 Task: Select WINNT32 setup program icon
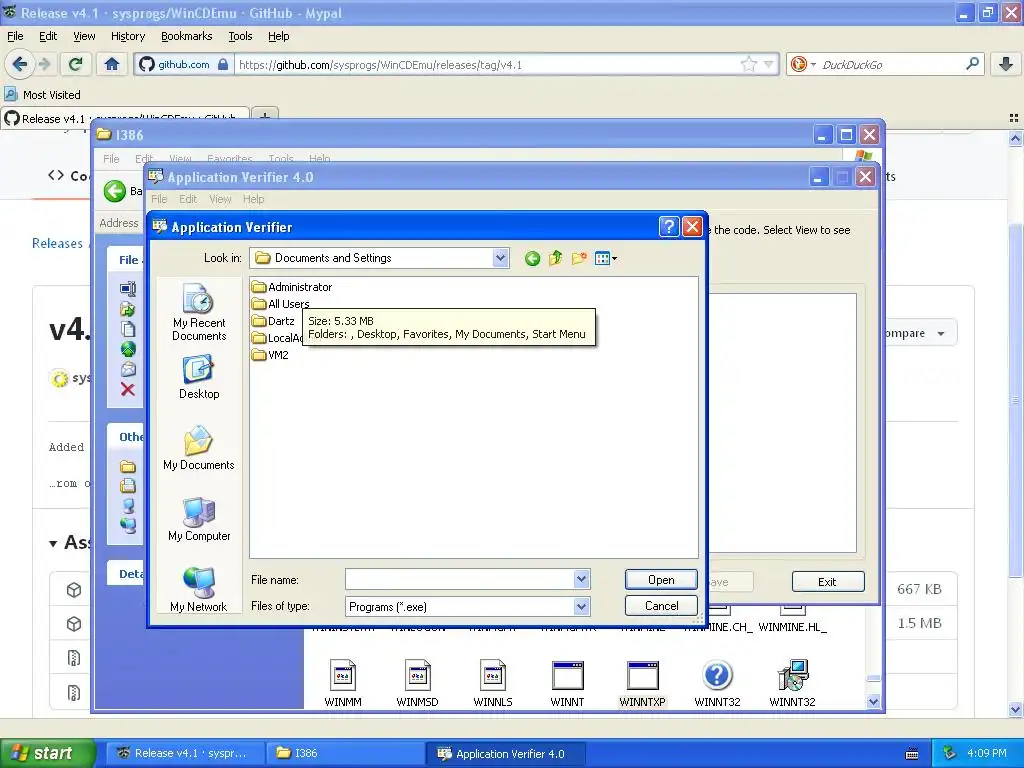point(792,683)
